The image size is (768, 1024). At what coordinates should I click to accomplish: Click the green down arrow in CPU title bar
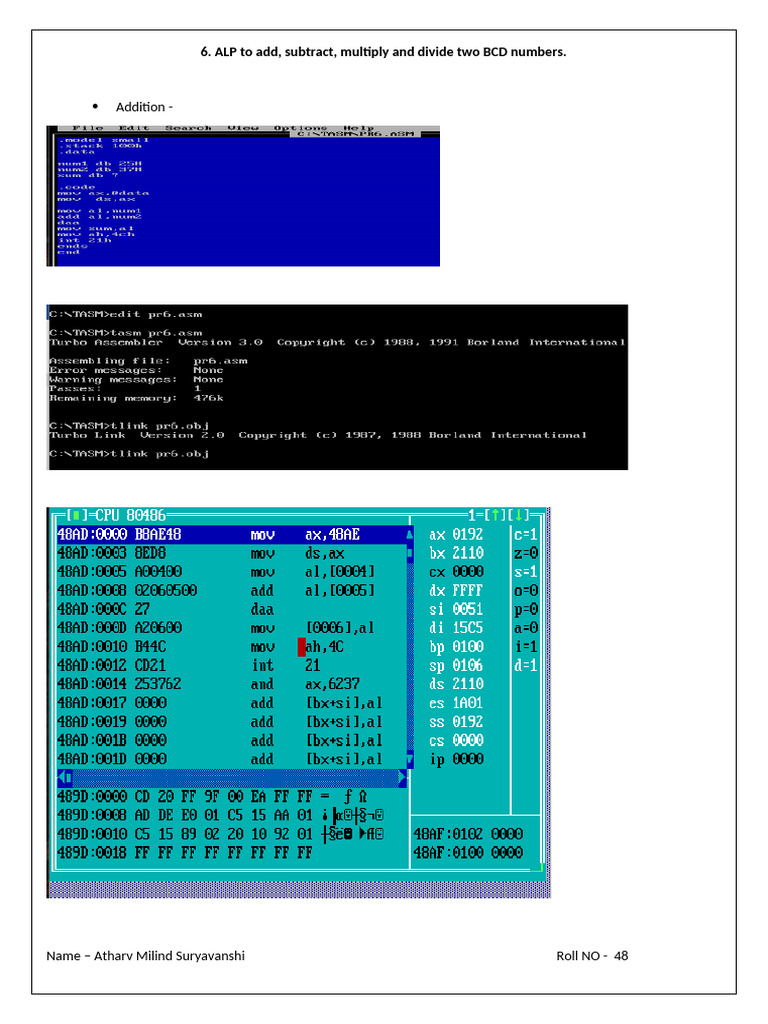[519, 515]
